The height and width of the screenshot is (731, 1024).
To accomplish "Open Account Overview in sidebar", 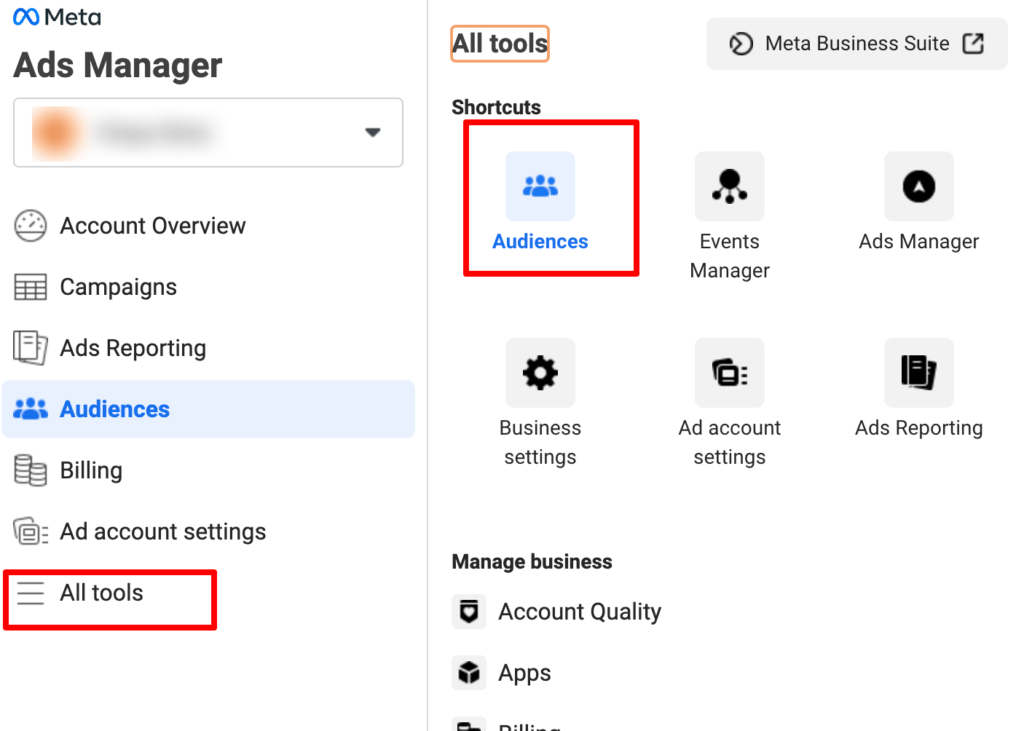I will tap(153, 226).
